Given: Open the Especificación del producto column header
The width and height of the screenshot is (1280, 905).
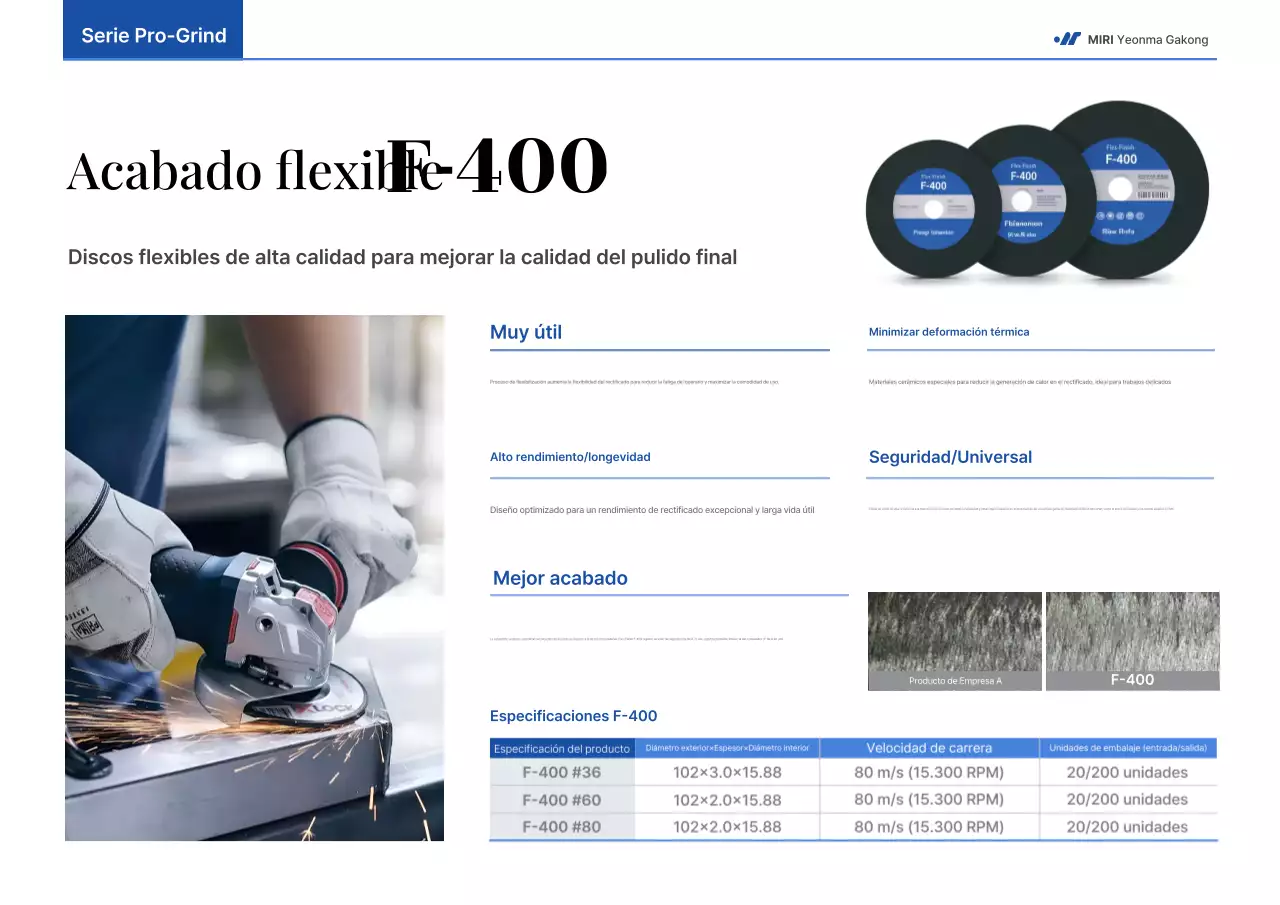Looking at the screenshot, I should pyautogui.click(x=562, y=747).
